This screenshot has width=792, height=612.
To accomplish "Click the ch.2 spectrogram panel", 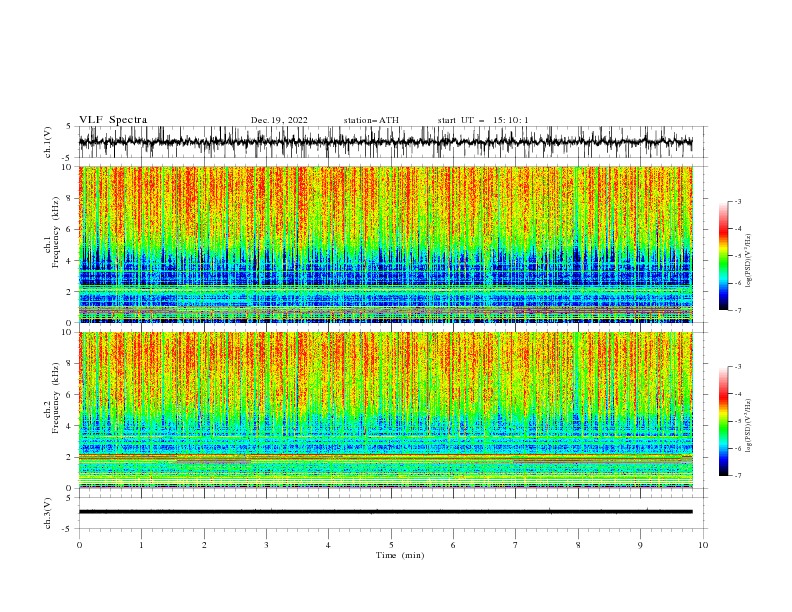I will pos(385,410).
